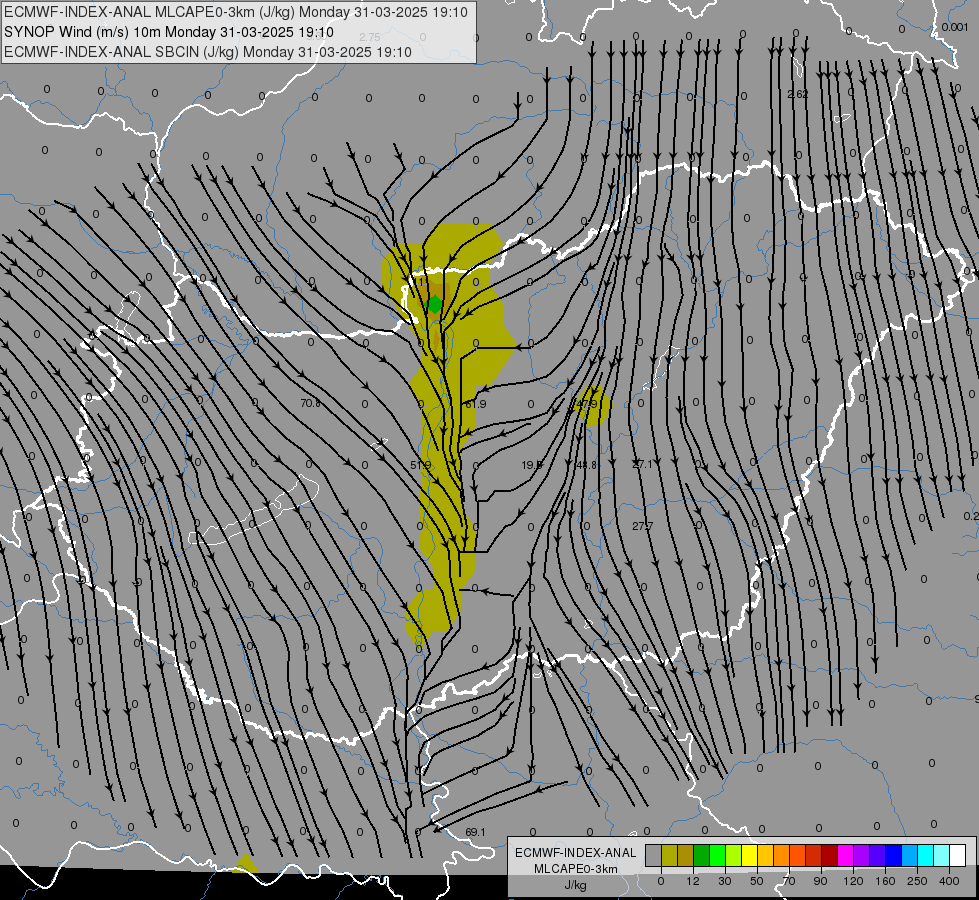979x900 pixels.
Task: Select the colorbar scale label 120
Action: point(853,881)
